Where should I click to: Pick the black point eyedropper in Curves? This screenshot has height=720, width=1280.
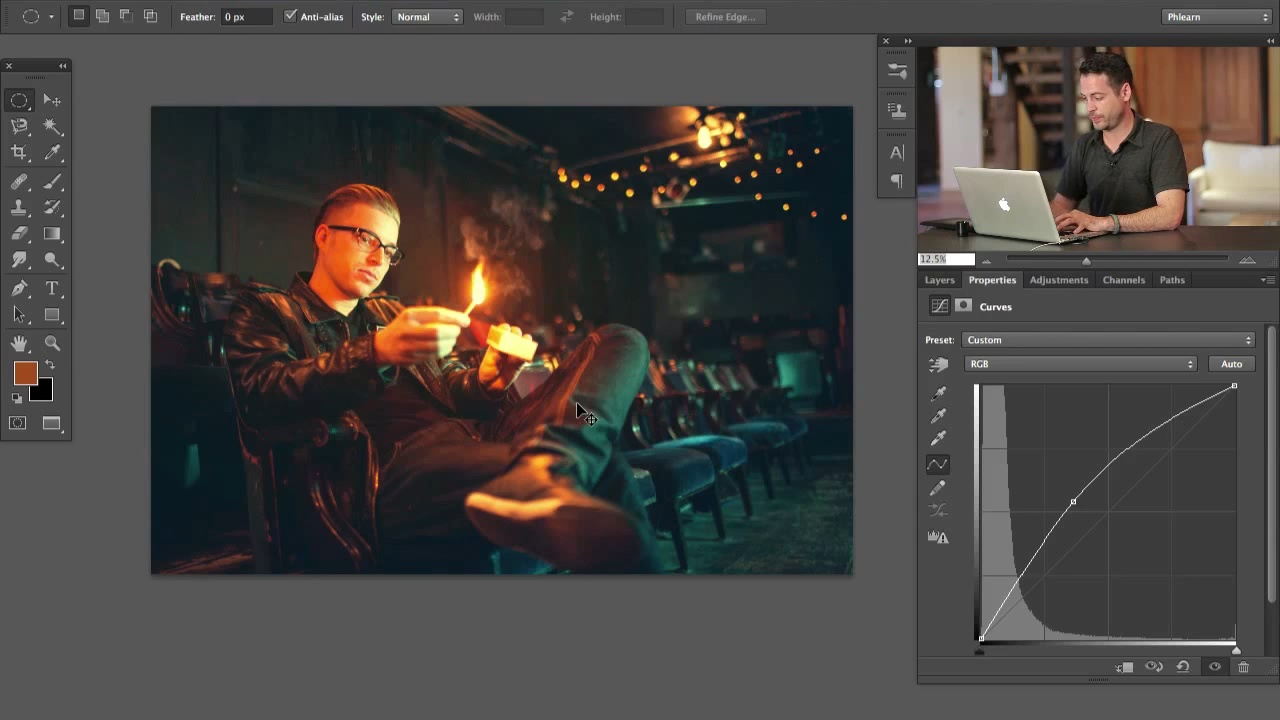click(x=938, y=393)
